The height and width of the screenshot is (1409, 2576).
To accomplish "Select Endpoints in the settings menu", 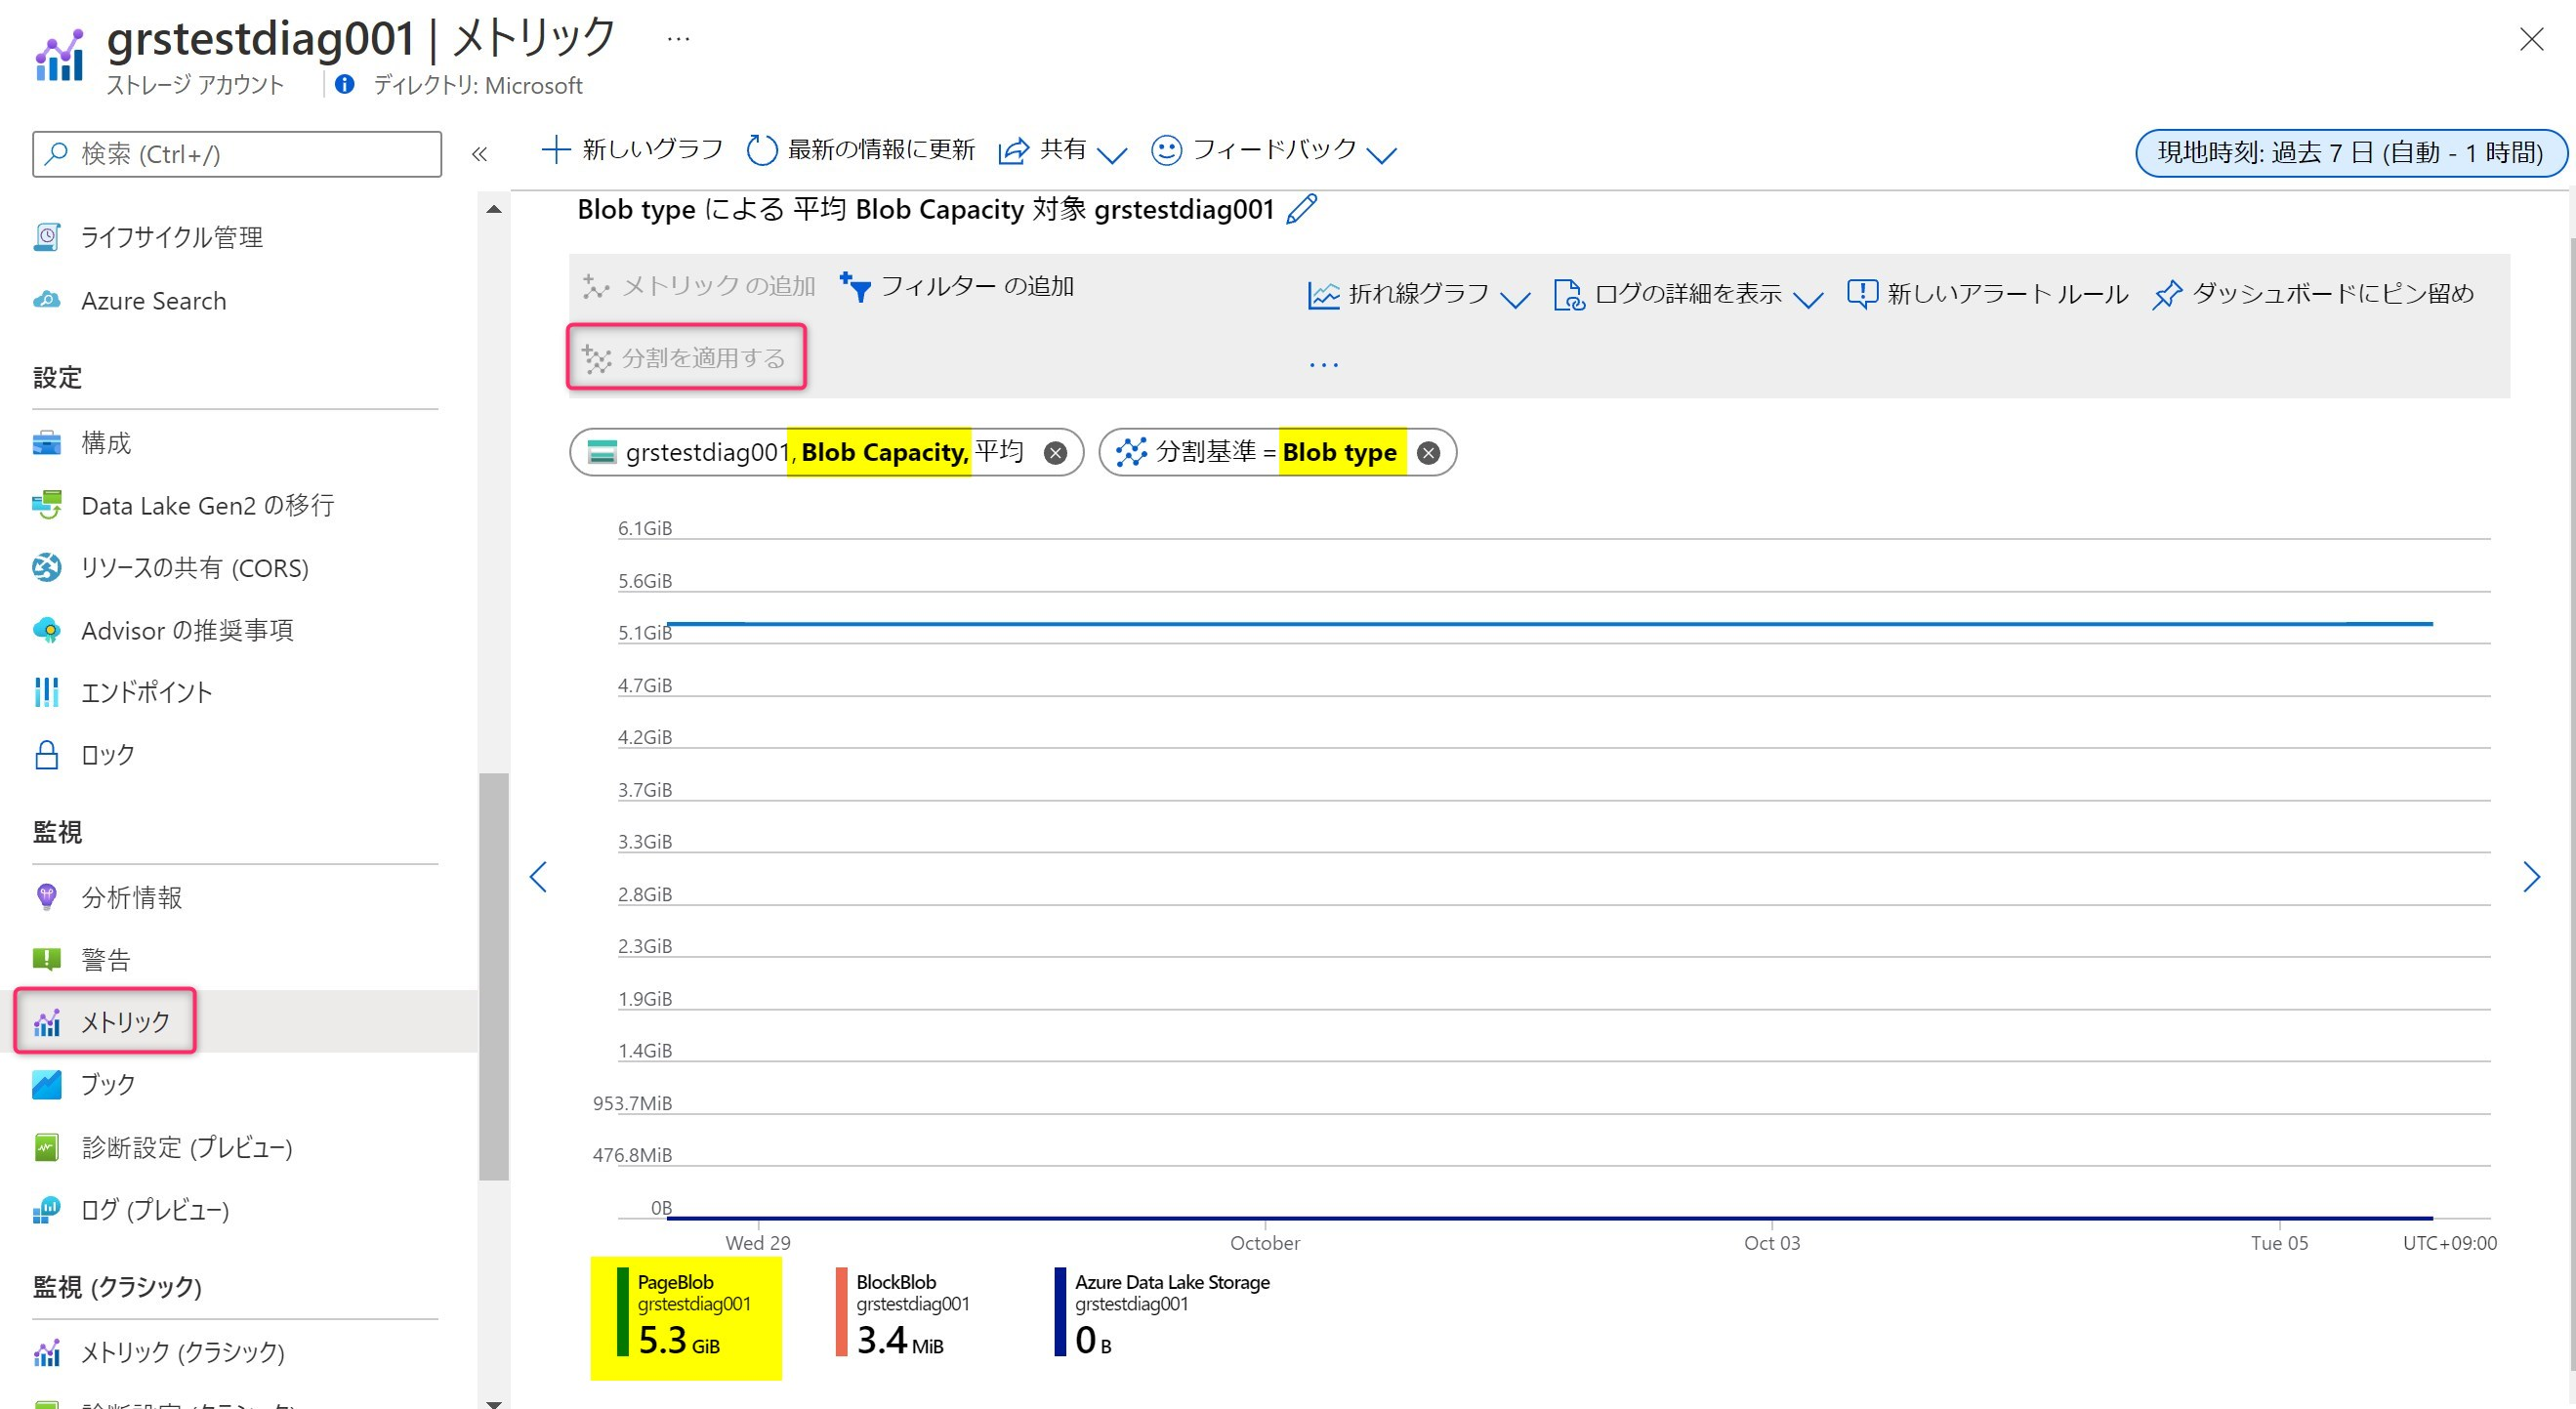I will tap(146, 692).
